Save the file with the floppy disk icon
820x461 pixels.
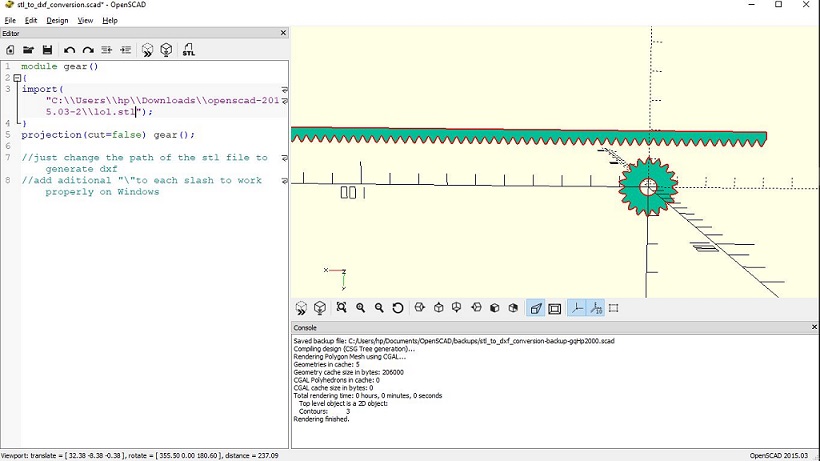tap(47, 50)
